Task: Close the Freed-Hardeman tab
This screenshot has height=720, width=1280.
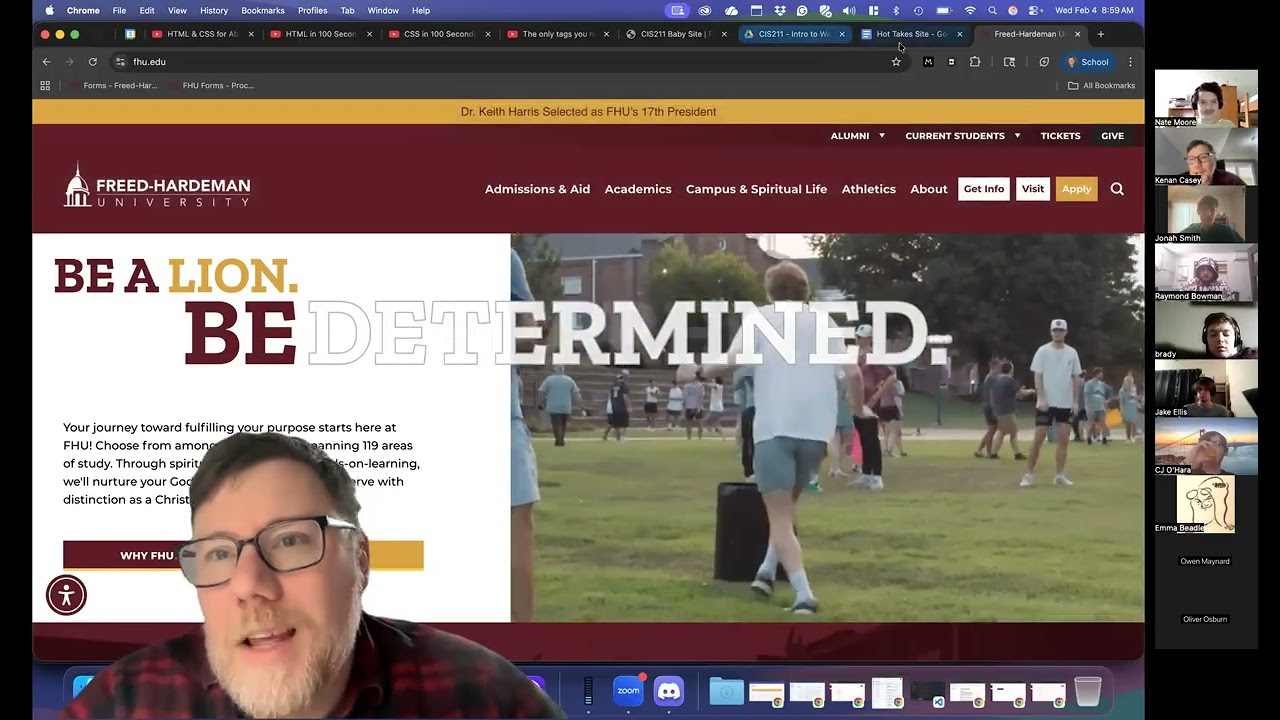Action: pyautogui.click(x=1077, y=34)
